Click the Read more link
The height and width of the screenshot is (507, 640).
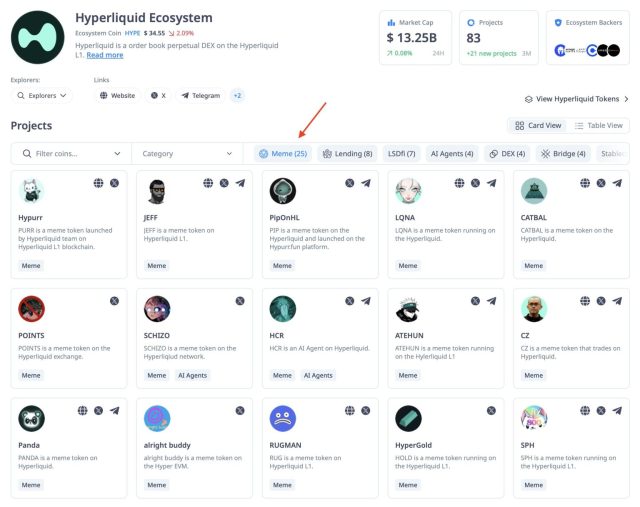pyautogui.click(x=105, y=55)
